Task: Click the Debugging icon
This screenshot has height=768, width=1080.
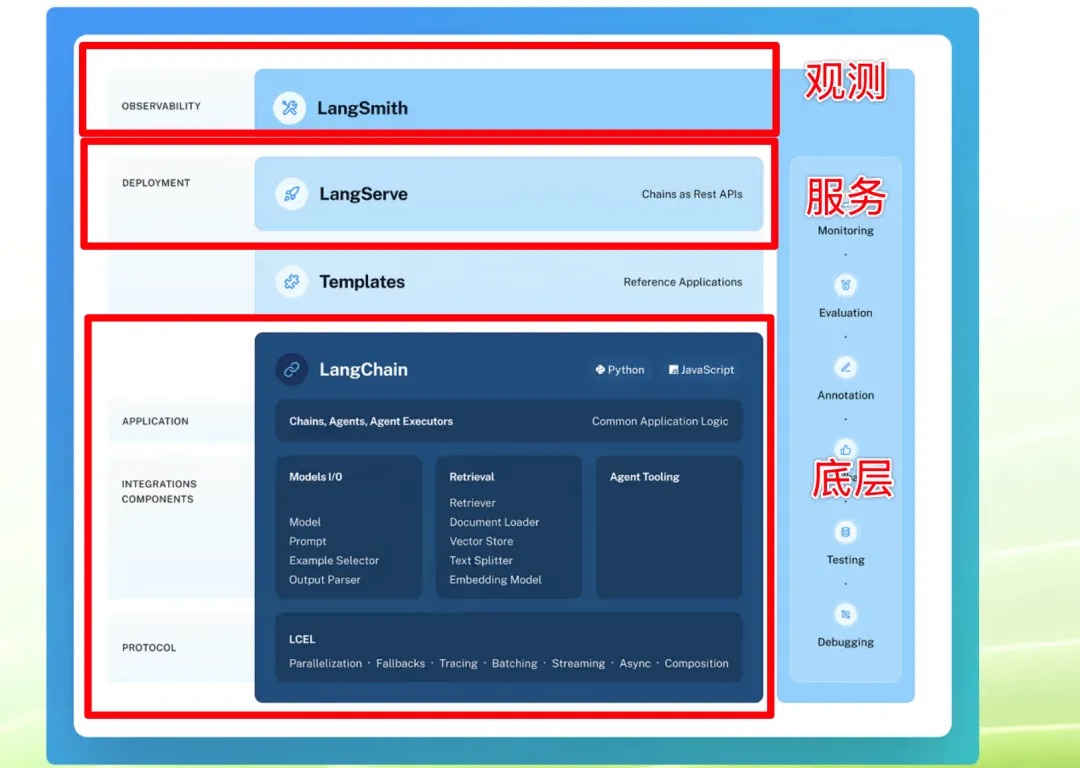Action: pos(845,614)
